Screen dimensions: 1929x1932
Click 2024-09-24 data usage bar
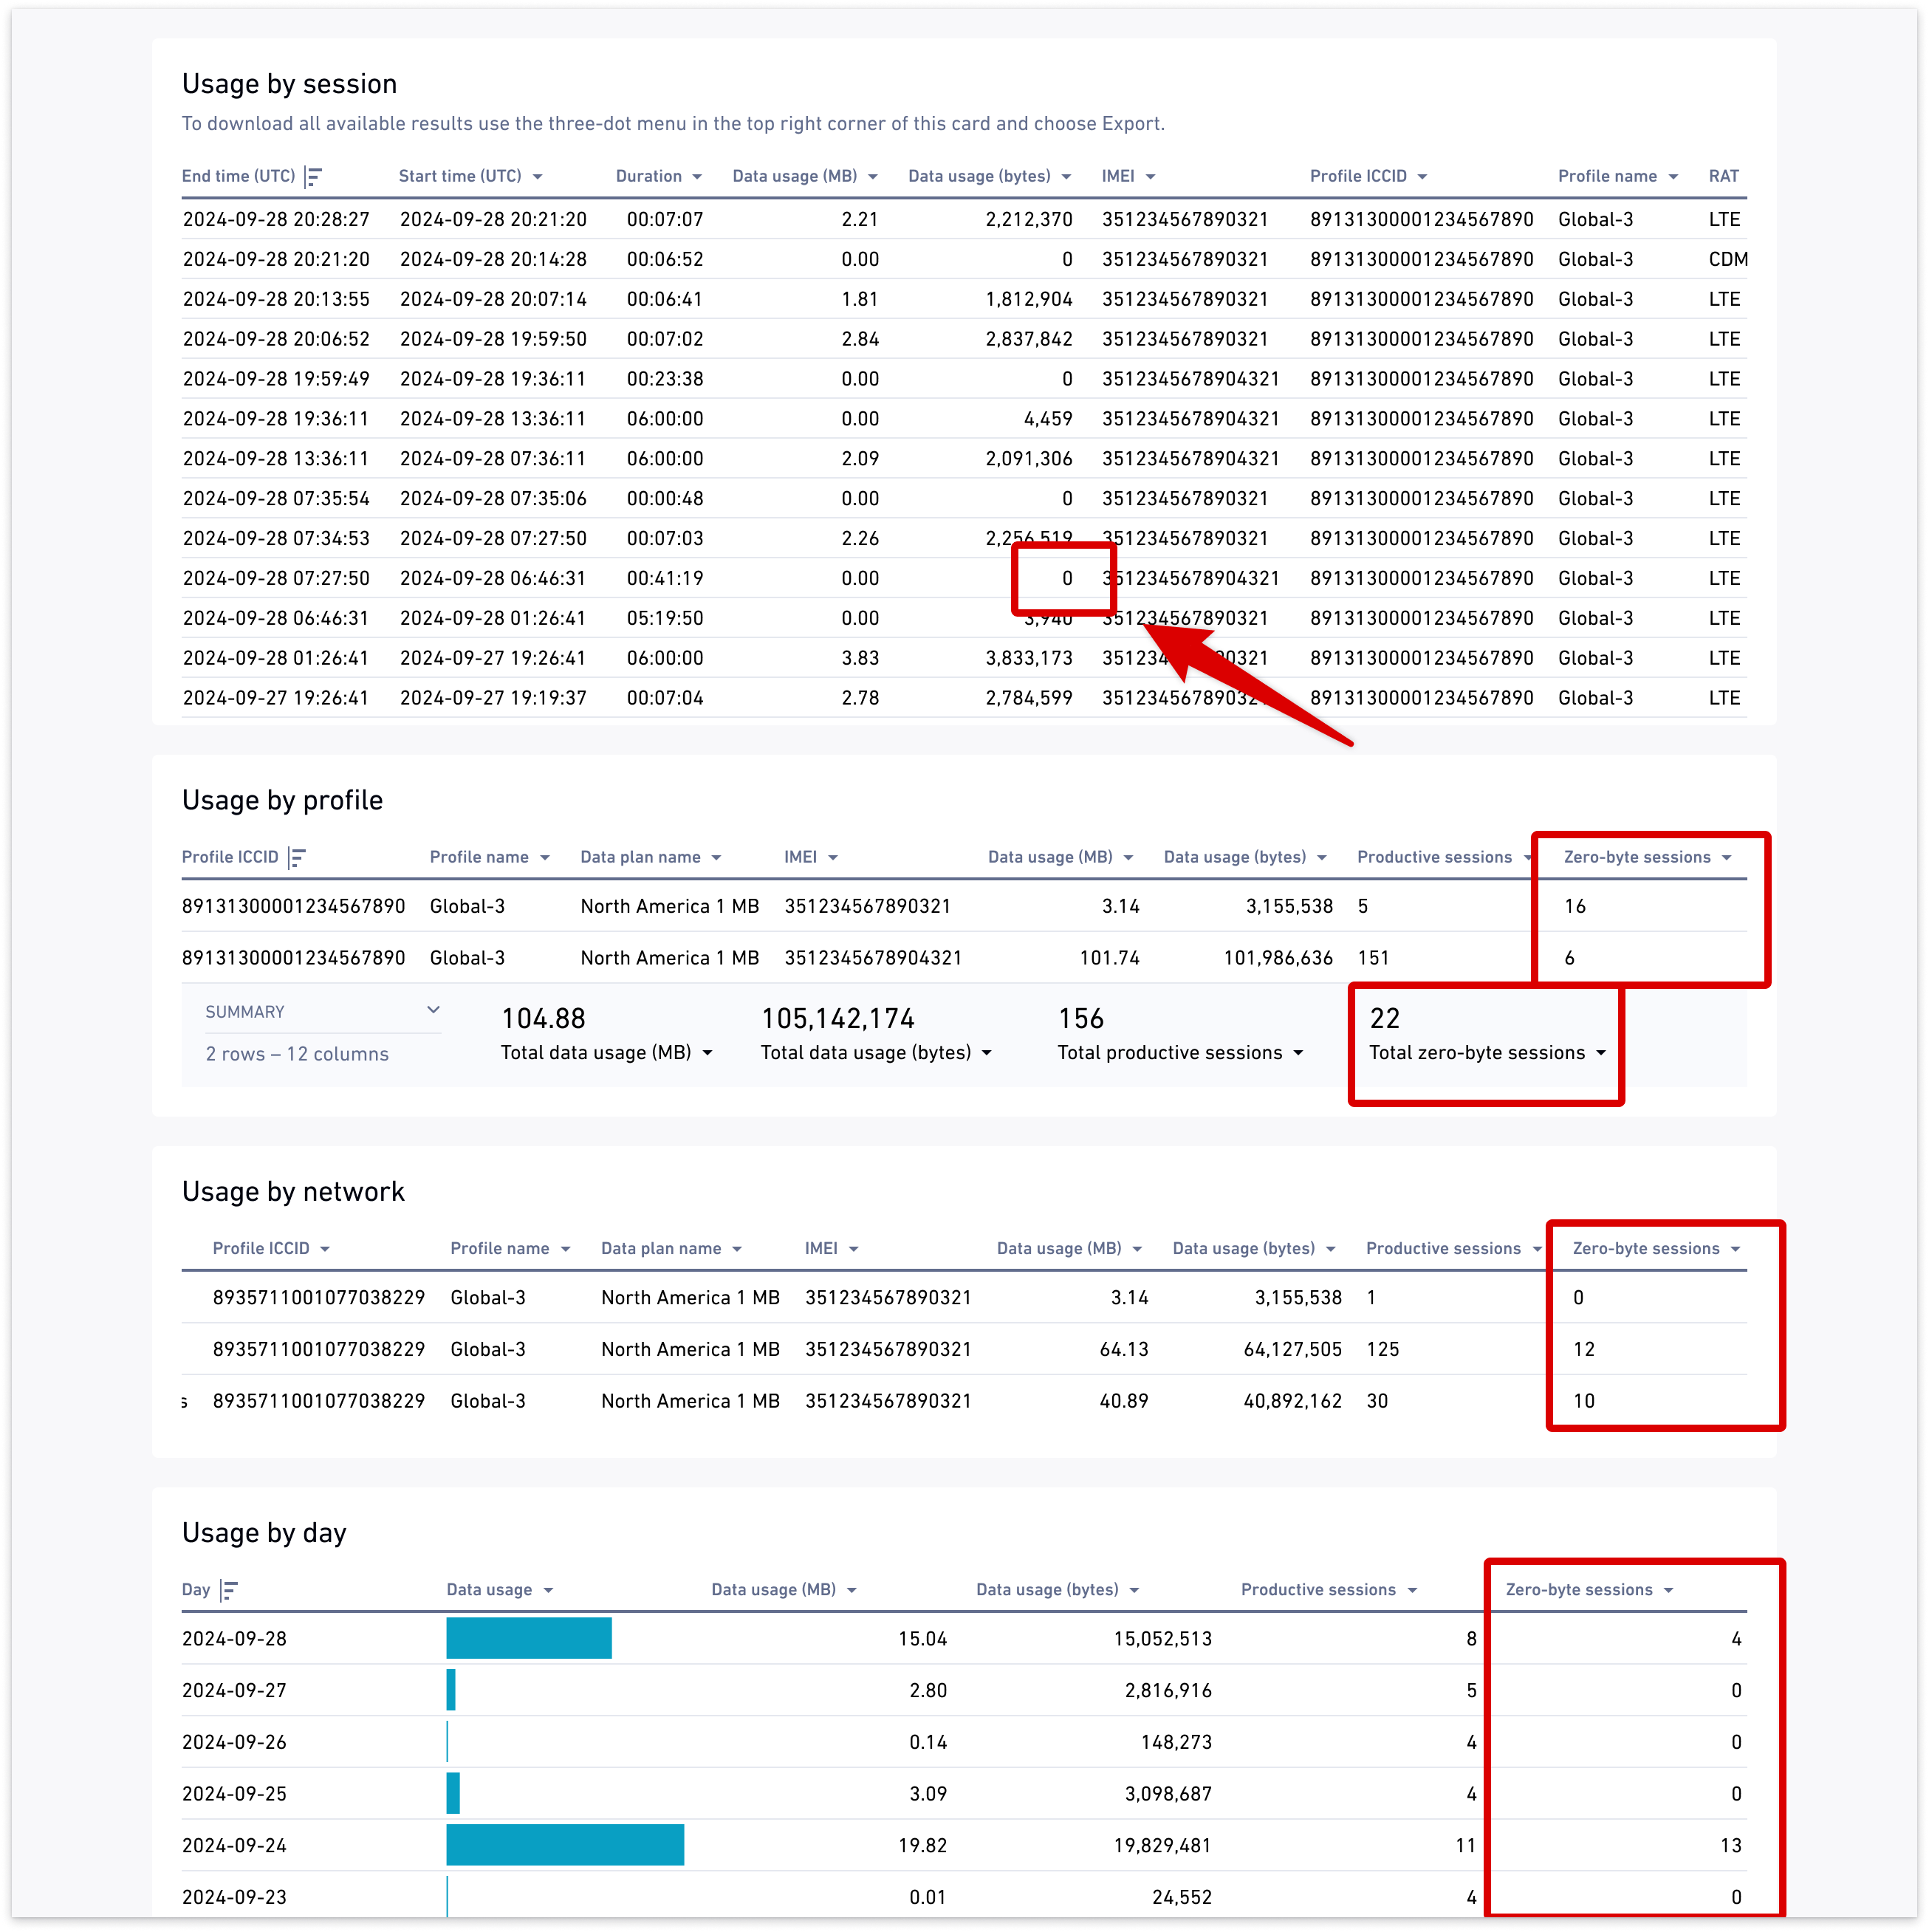[x=565, y=1845]
